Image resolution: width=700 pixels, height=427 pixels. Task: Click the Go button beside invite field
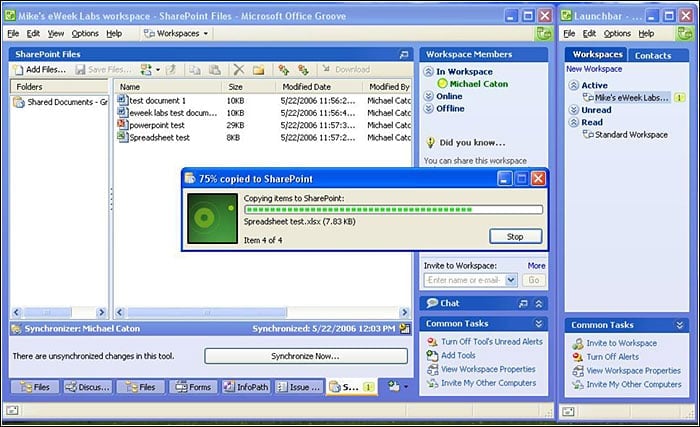[533, 280]
